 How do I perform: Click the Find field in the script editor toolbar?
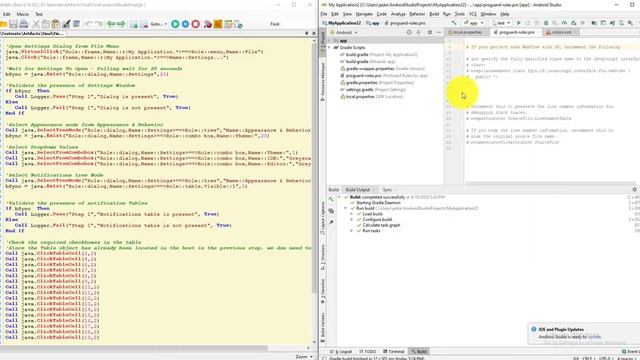tap(275, 24)
